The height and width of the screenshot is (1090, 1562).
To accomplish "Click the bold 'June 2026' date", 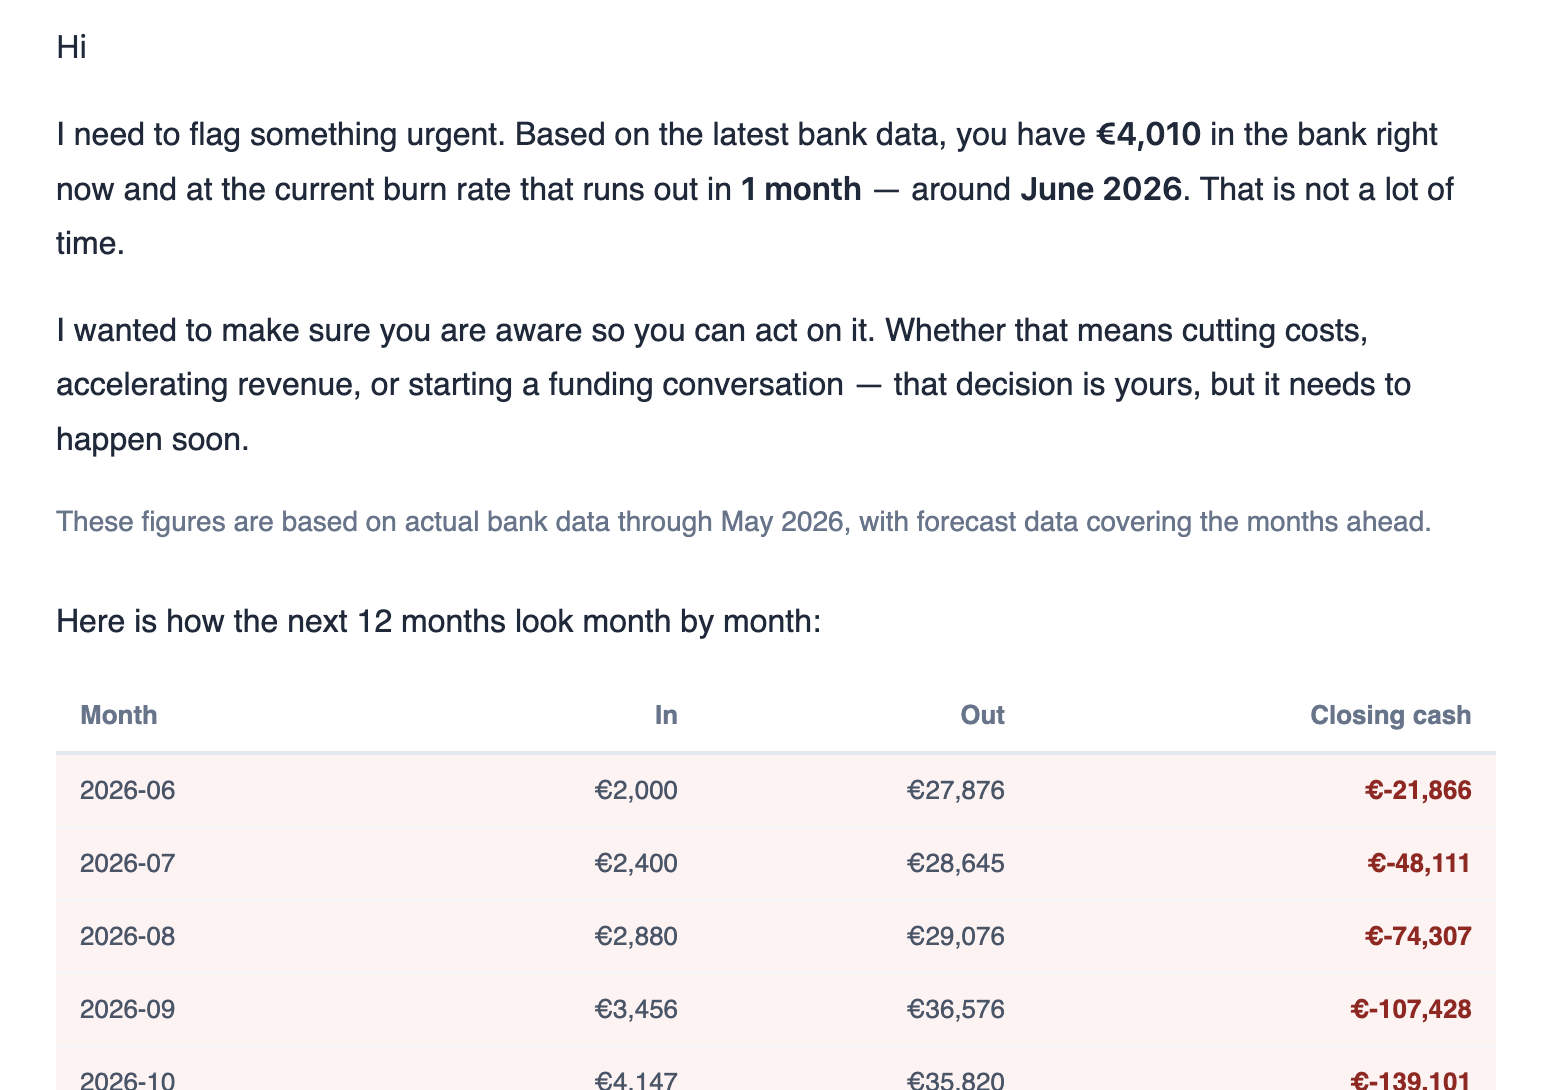I will tap(1101, 189).
